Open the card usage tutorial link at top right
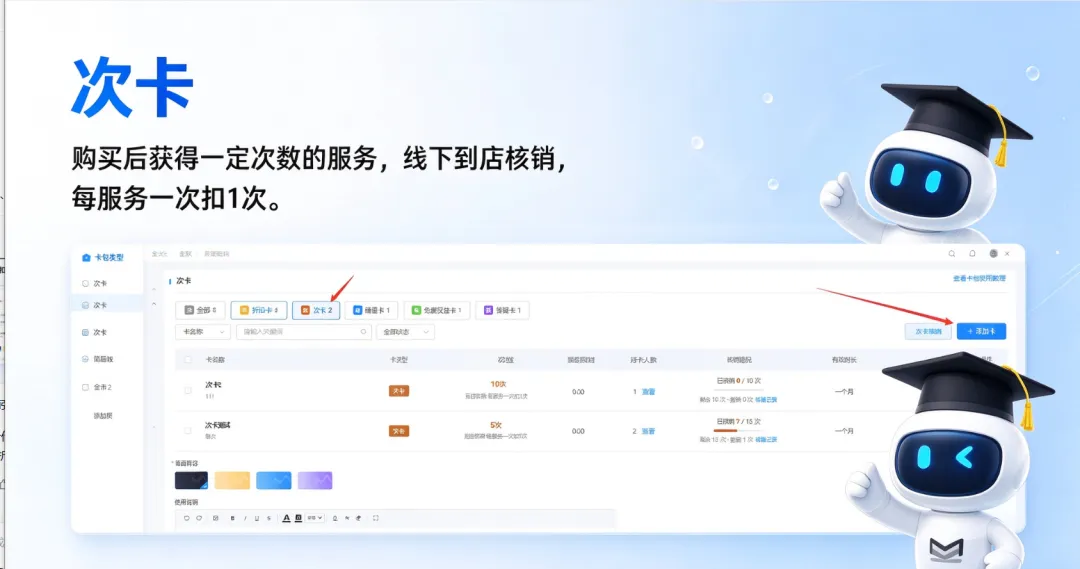The height and width of the screenshot is (569, 1080). 979,278
